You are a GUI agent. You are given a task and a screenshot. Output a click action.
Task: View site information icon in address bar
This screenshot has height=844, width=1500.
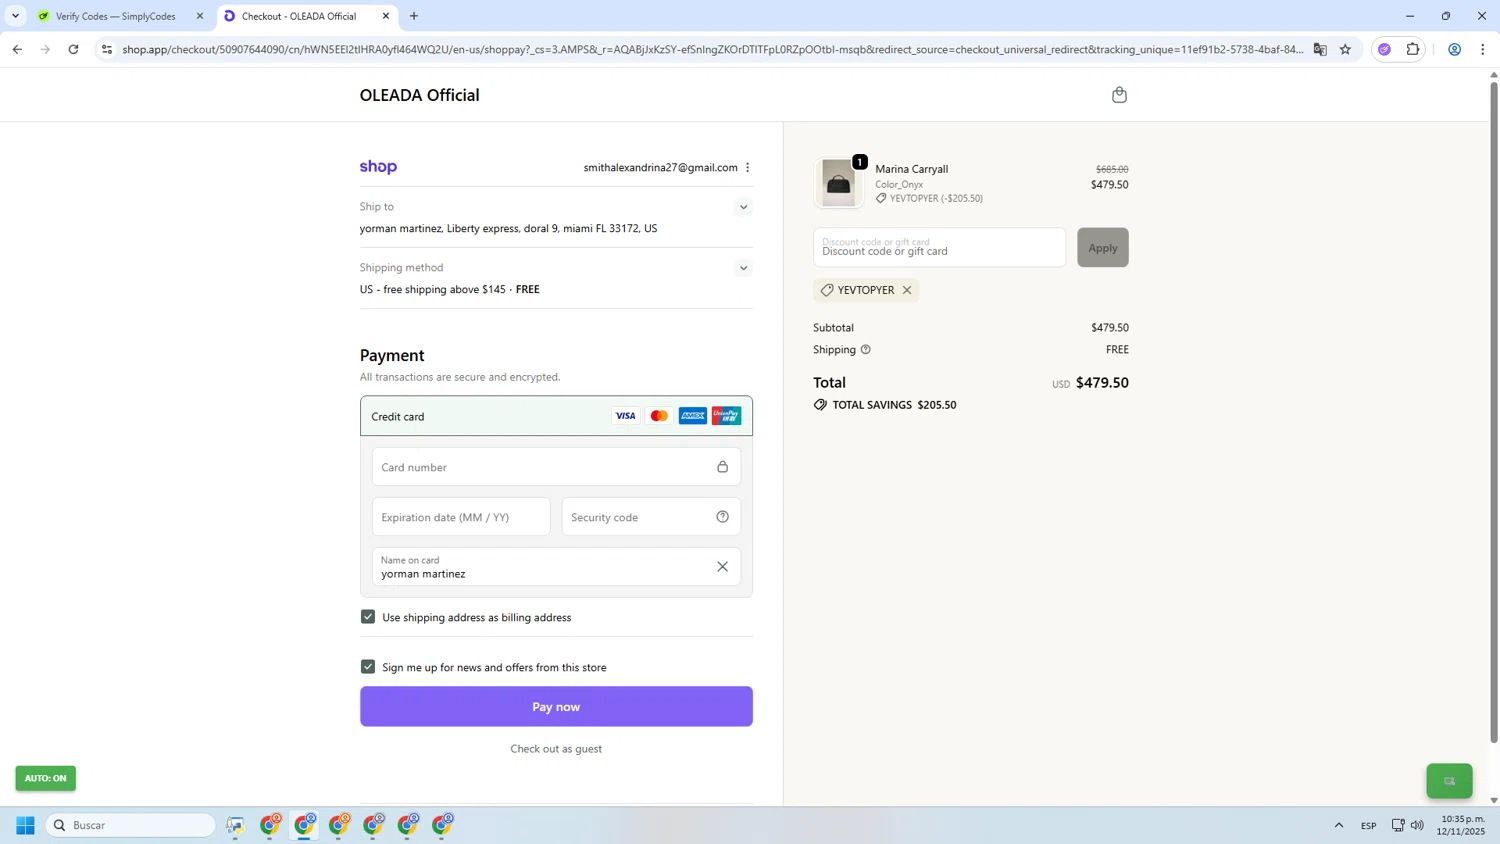pos(107,49)
